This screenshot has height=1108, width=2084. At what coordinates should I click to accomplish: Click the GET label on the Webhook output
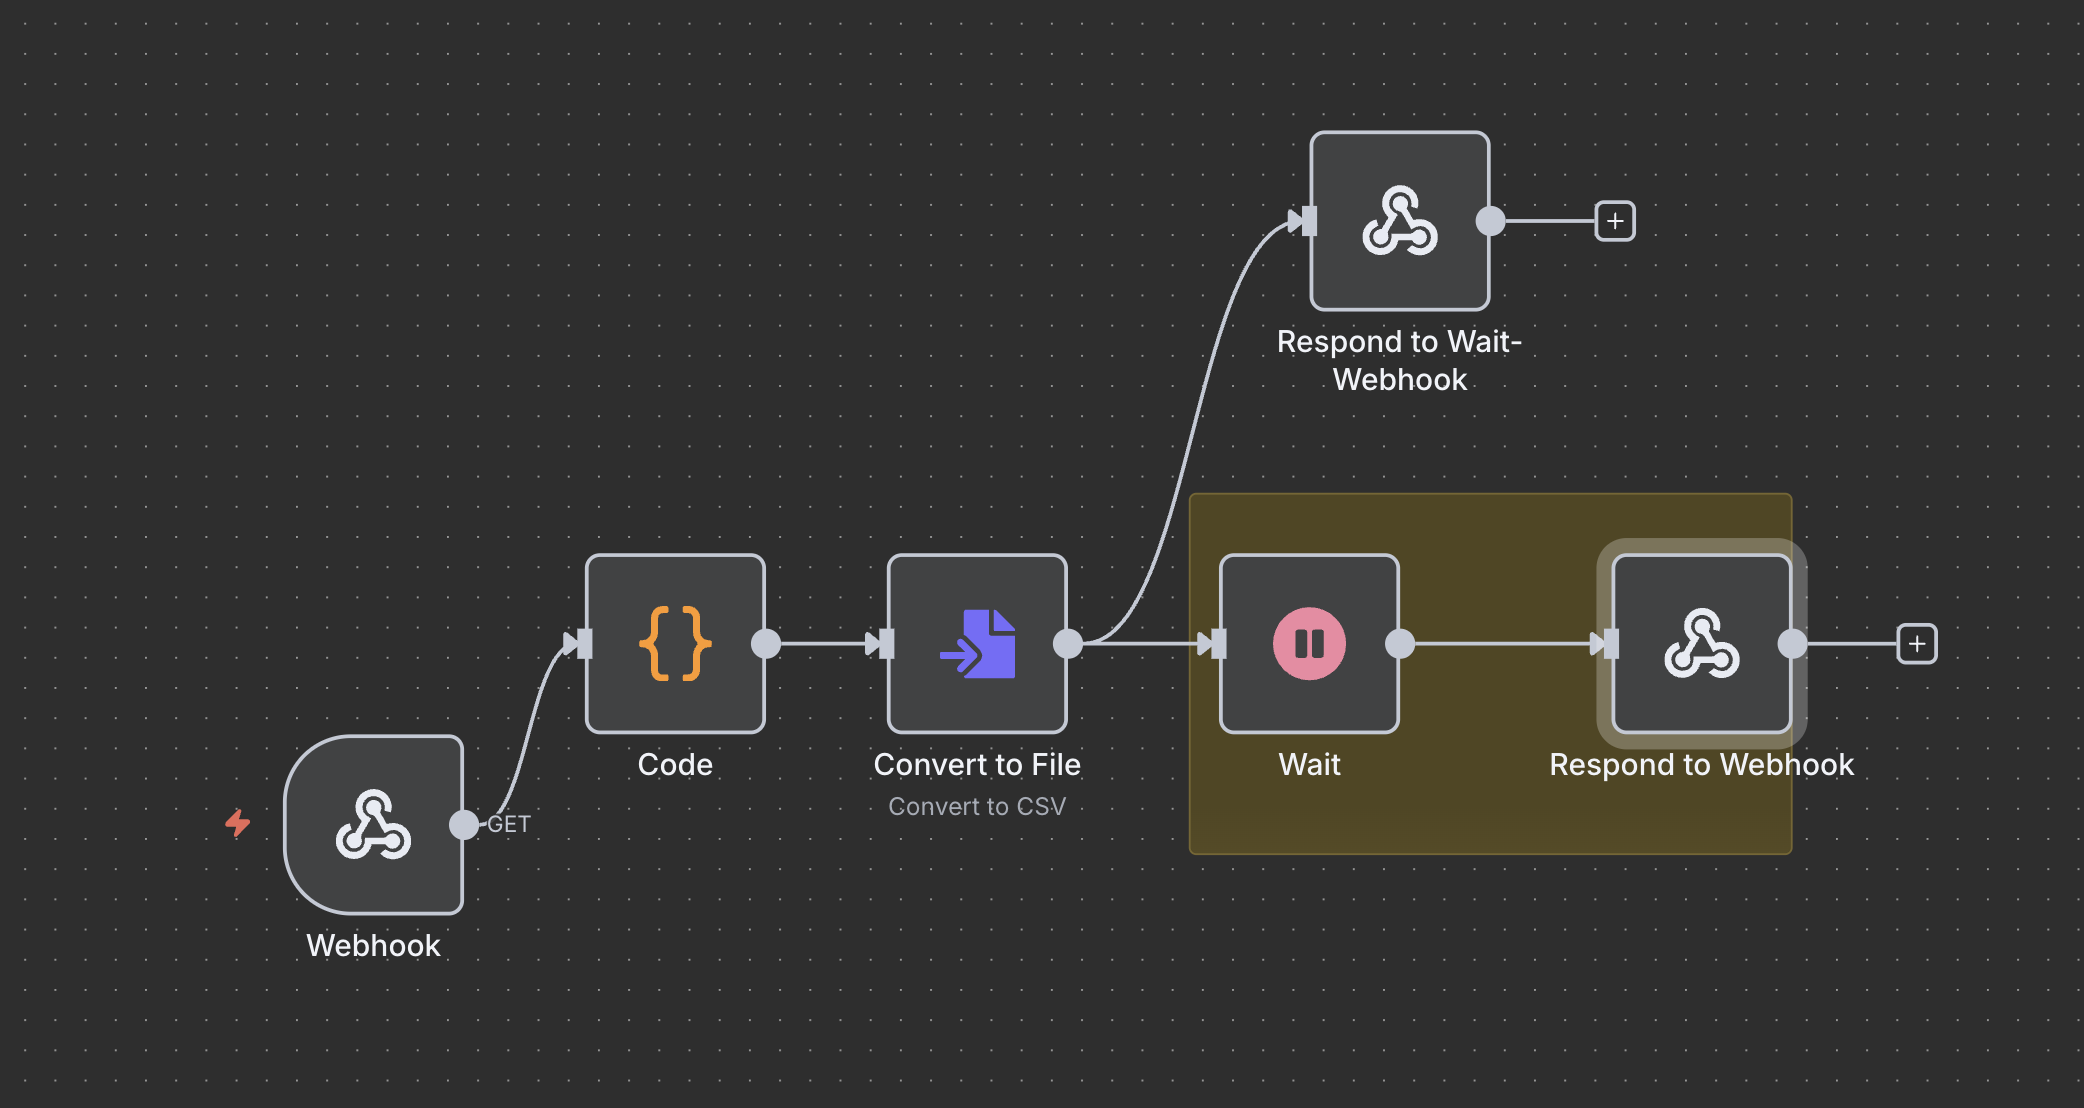point(510,824)
